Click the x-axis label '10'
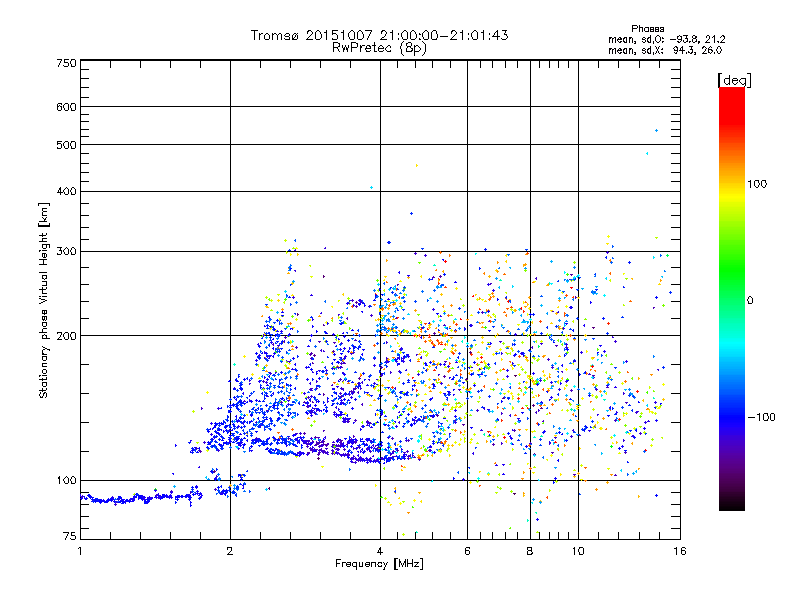The image size is (800, 600). click(578, 551)
